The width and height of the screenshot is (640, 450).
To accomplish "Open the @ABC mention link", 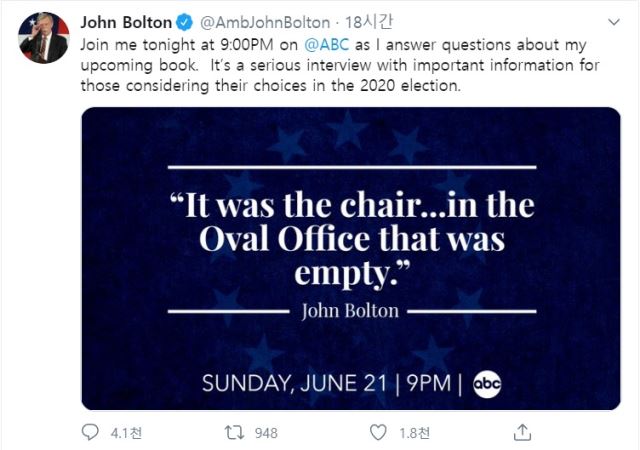I will pyautogui.click(x=327, y=45).
